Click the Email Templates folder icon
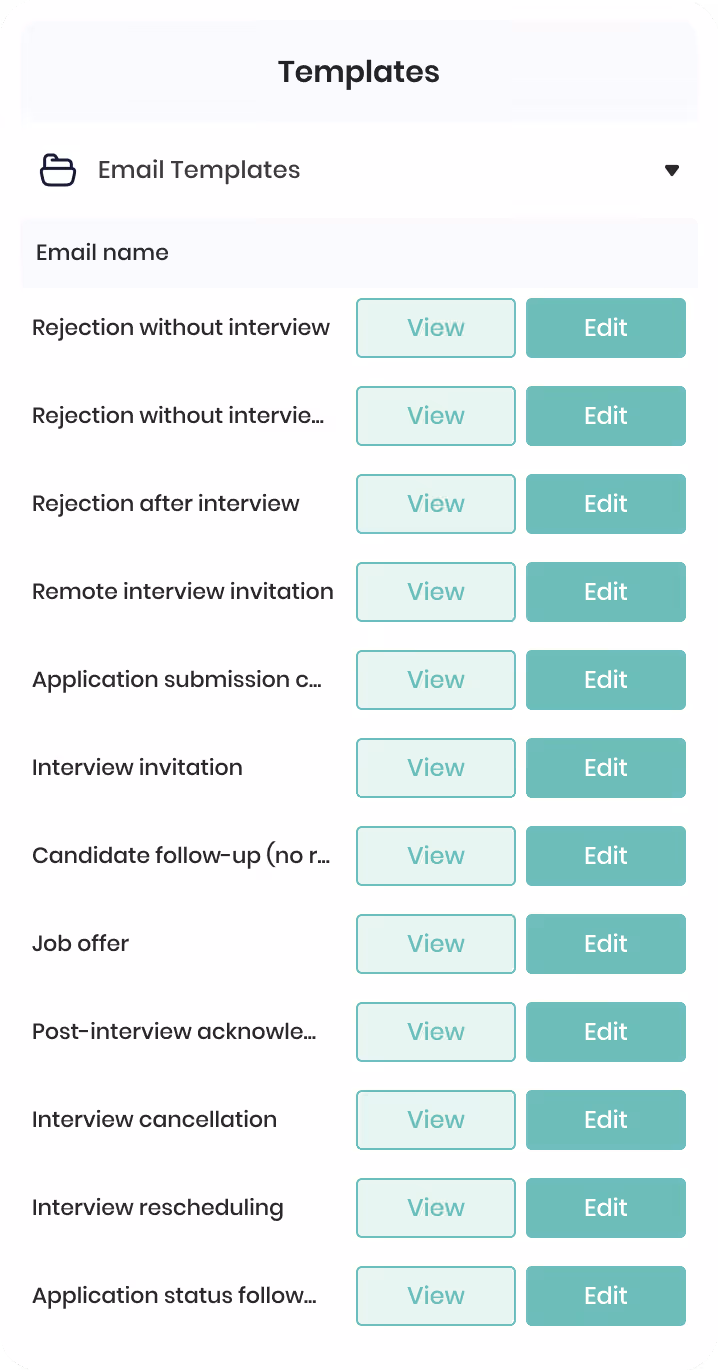 click(58, 170)
